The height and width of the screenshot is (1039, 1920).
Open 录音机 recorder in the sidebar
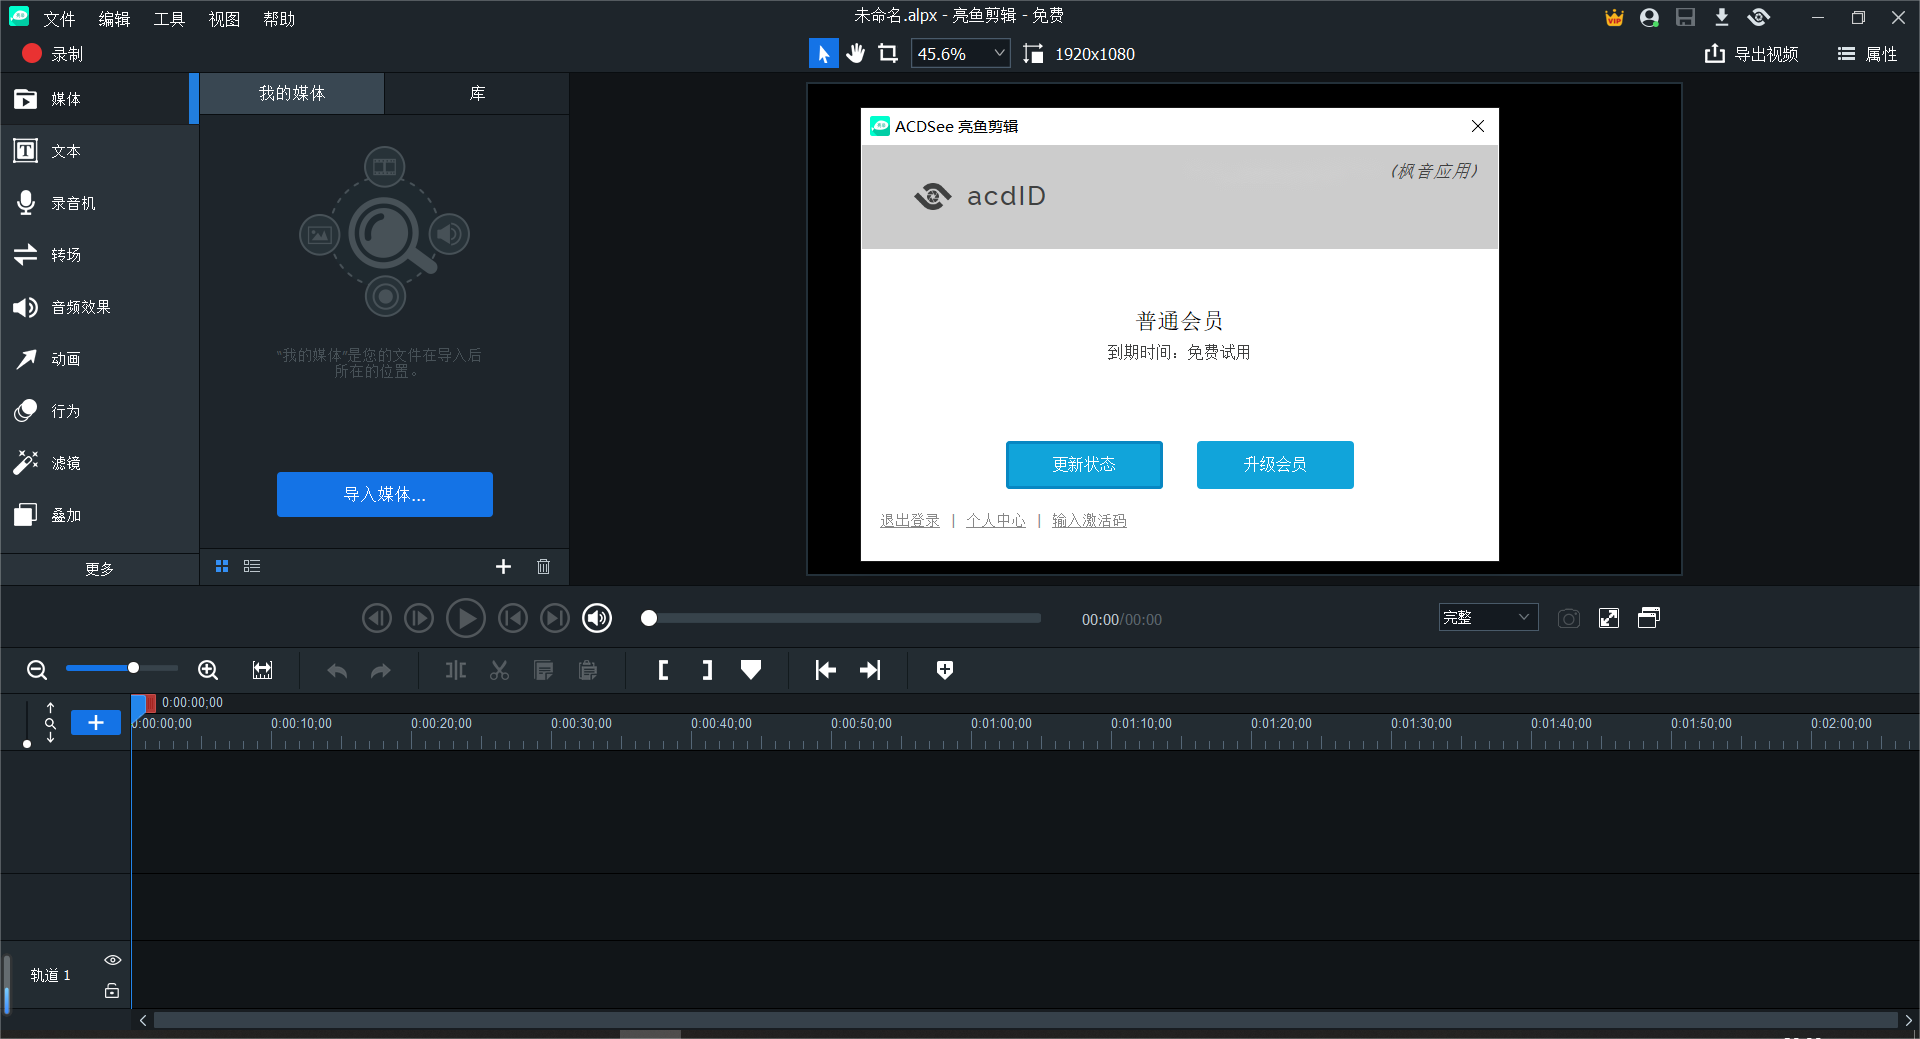tap(99, 203)
